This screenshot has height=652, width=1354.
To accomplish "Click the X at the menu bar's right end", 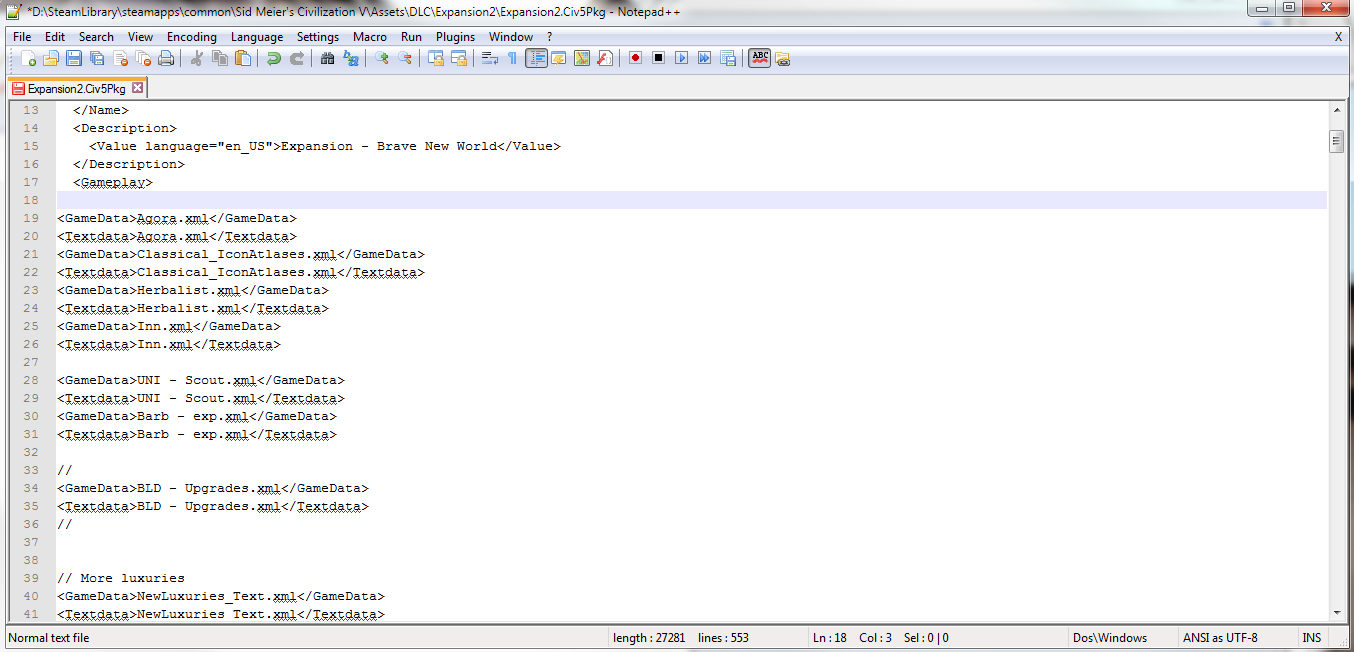I will 1338,37.
